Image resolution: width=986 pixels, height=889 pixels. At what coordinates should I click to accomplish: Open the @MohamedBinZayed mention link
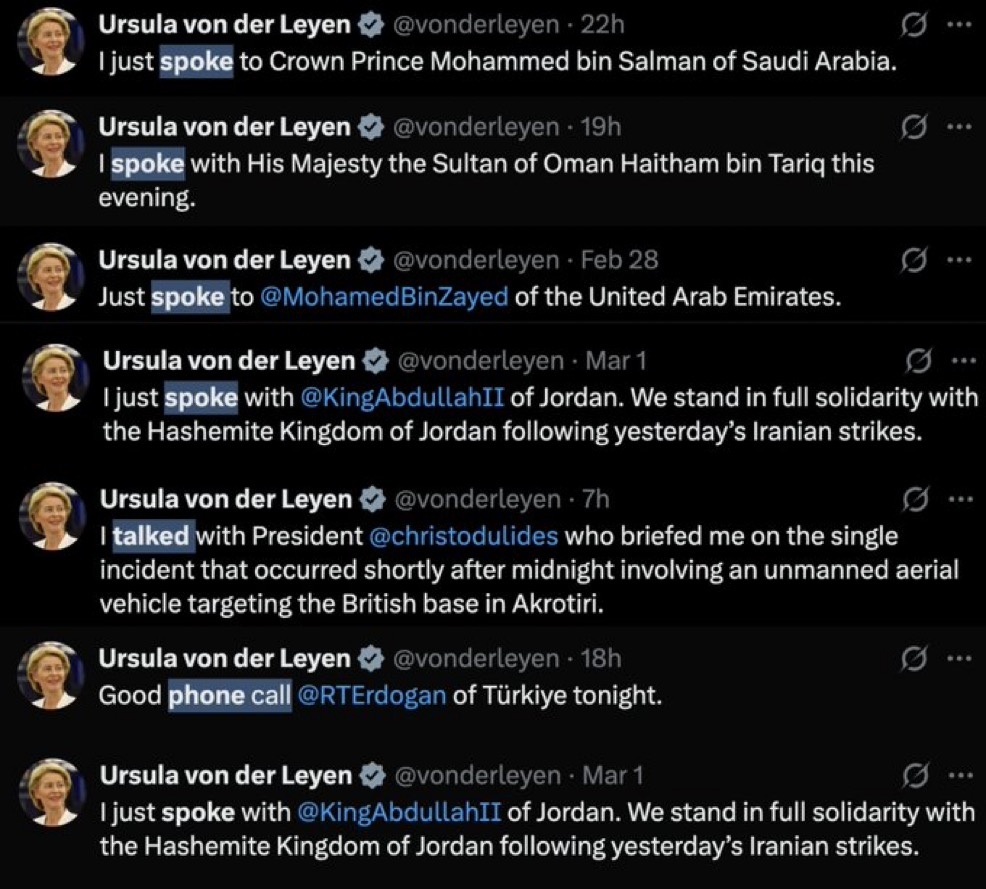pos(383,298)
